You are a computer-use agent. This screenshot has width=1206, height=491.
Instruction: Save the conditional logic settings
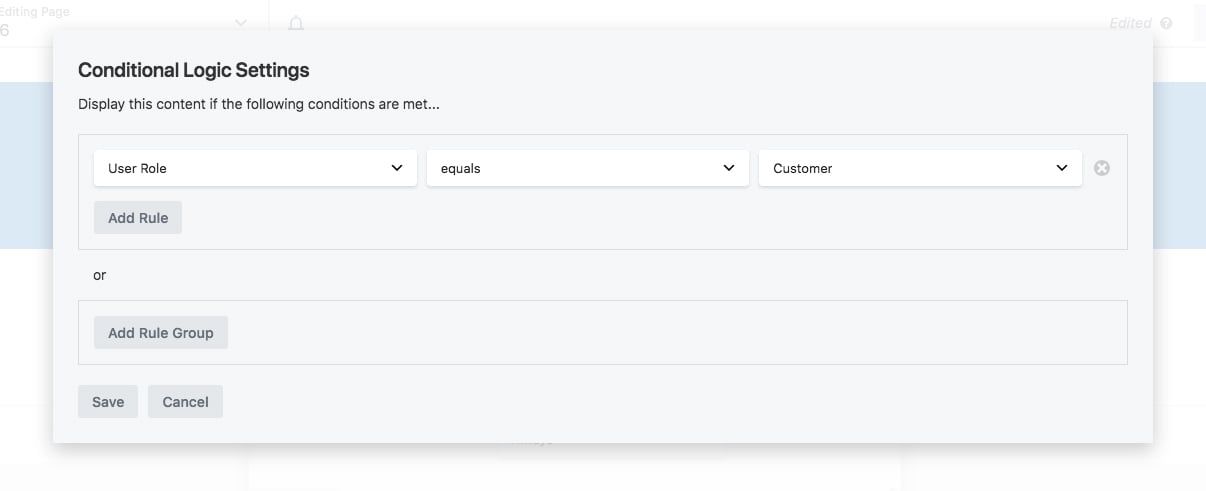pyautogui.click(x=108, y=402)
